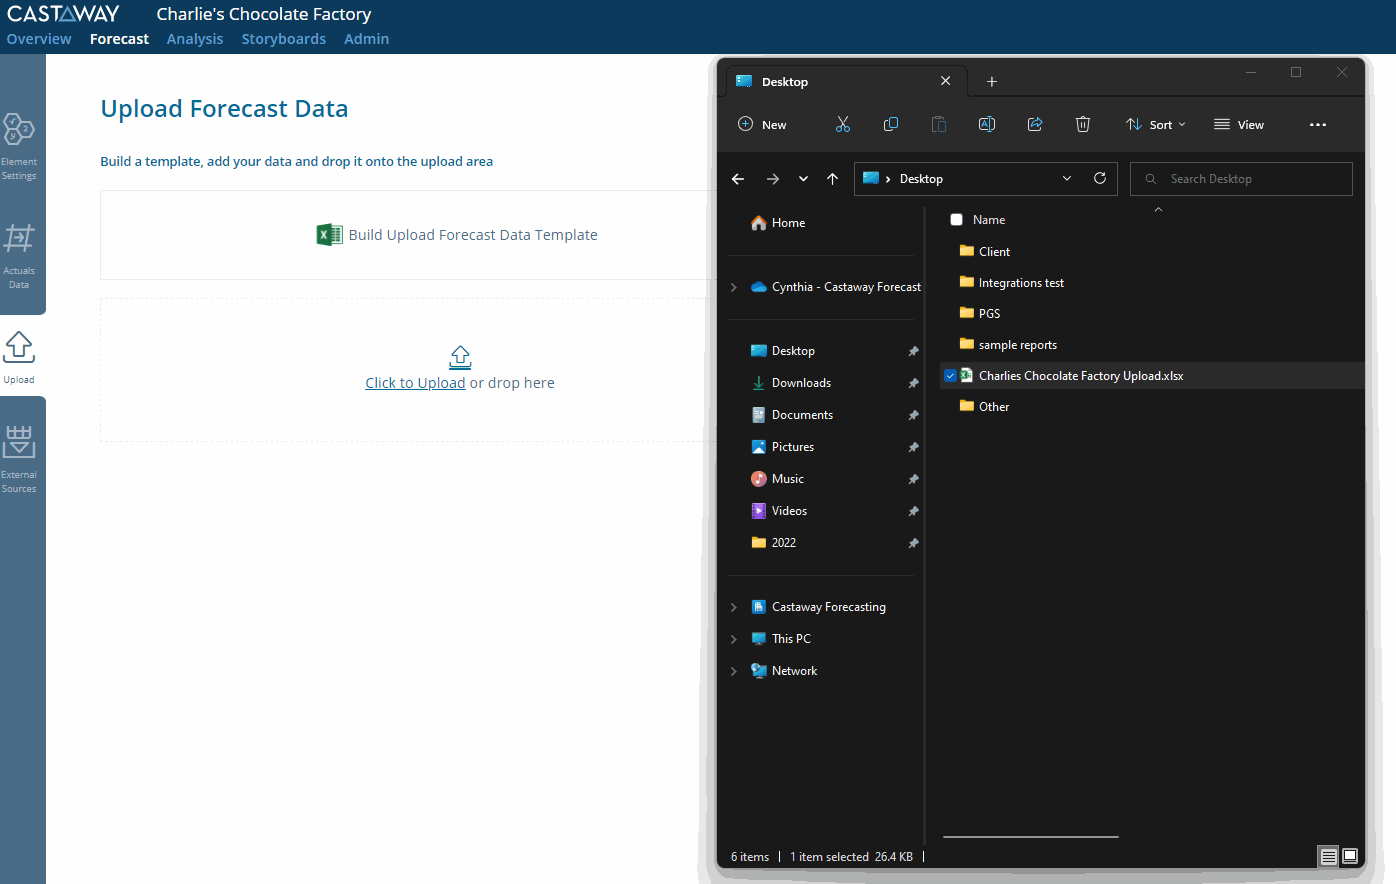Click the Search Desktop field
Screen dimensions: 1396x884
[1241, 179]
